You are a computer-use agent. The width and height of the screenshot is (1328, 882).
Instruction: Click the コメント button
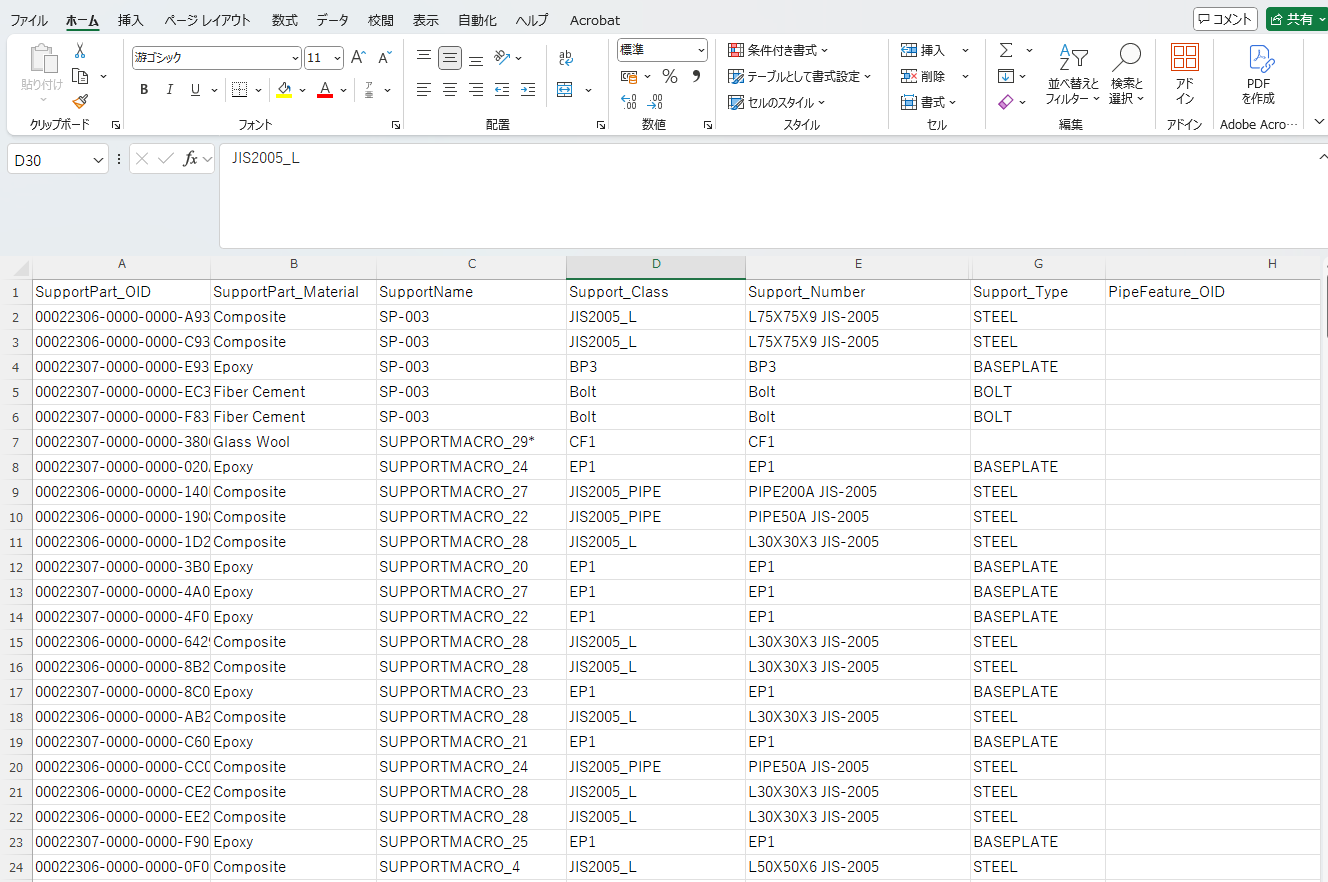[x=1225, y=19]
